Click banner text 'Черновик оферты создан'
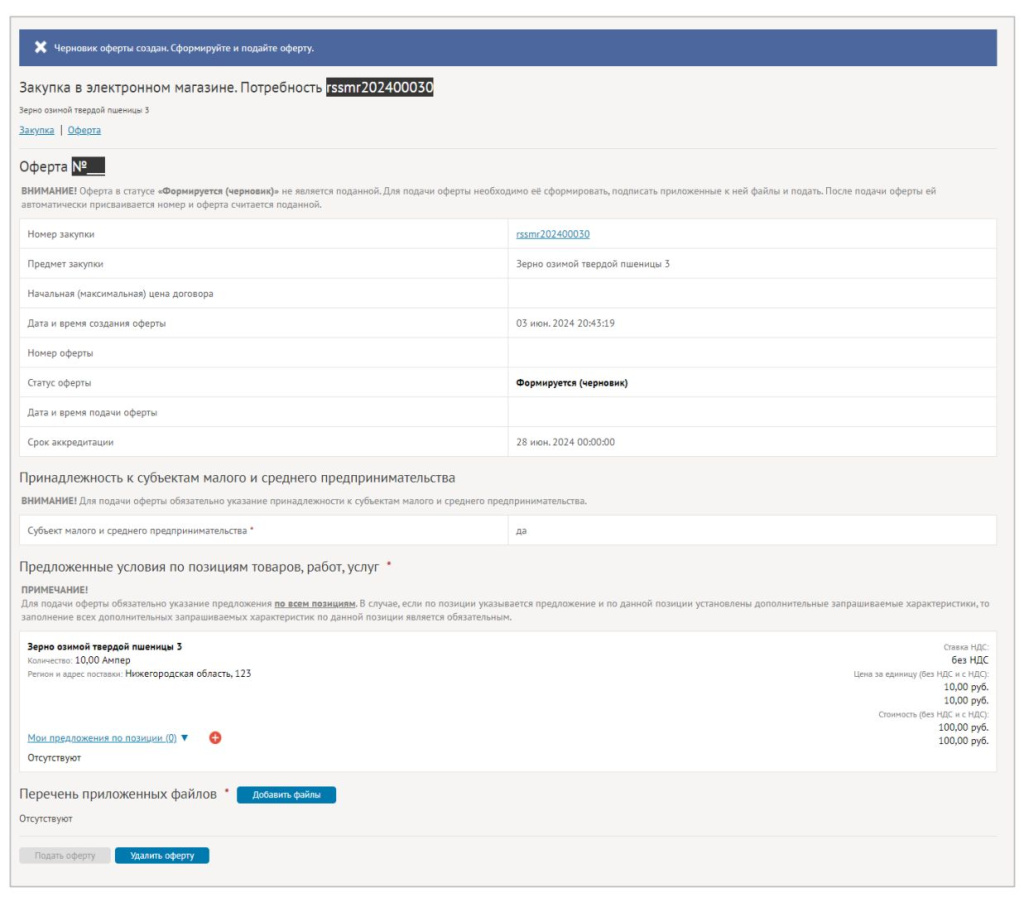1024x897 pixels. [x=110, y=48]
